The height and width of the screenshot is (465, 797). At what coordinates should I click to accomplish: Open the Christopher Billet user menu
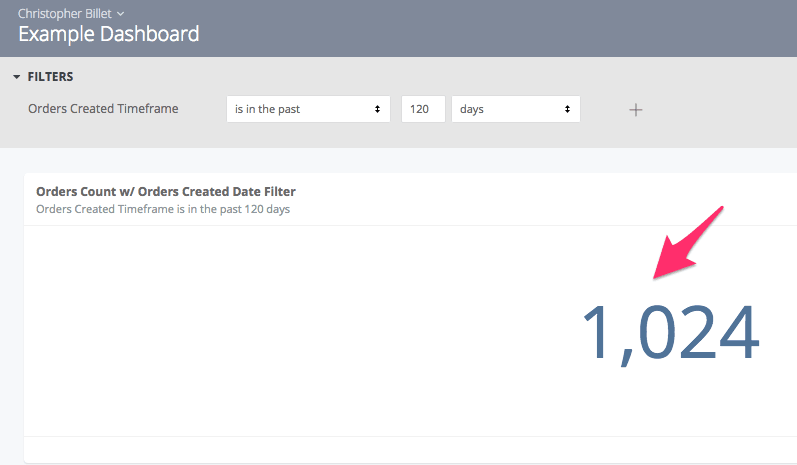[65, 13]
